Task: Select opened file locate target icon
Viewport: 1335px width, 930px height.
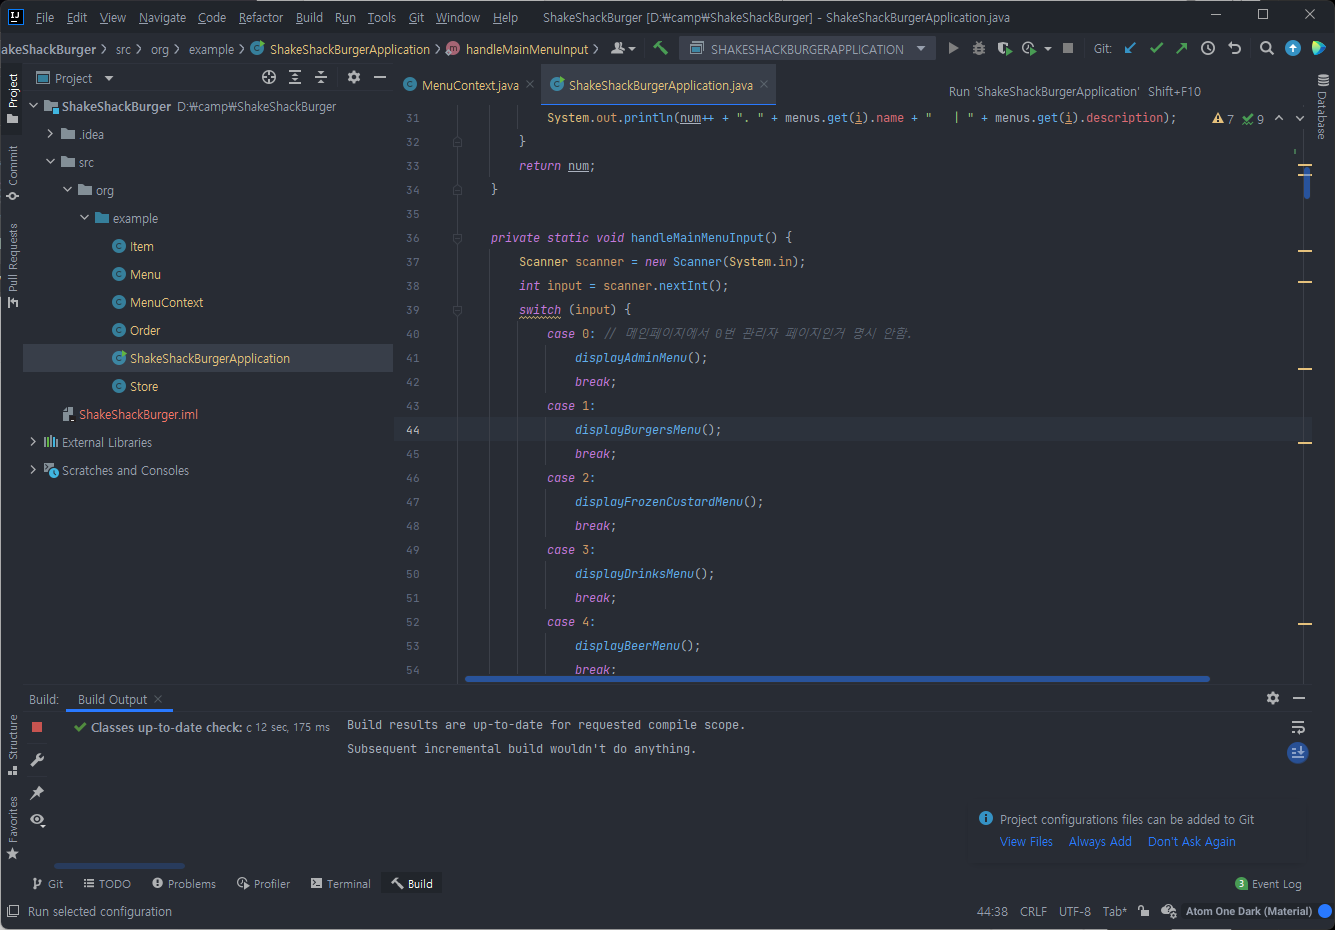Action: point(269,77)
